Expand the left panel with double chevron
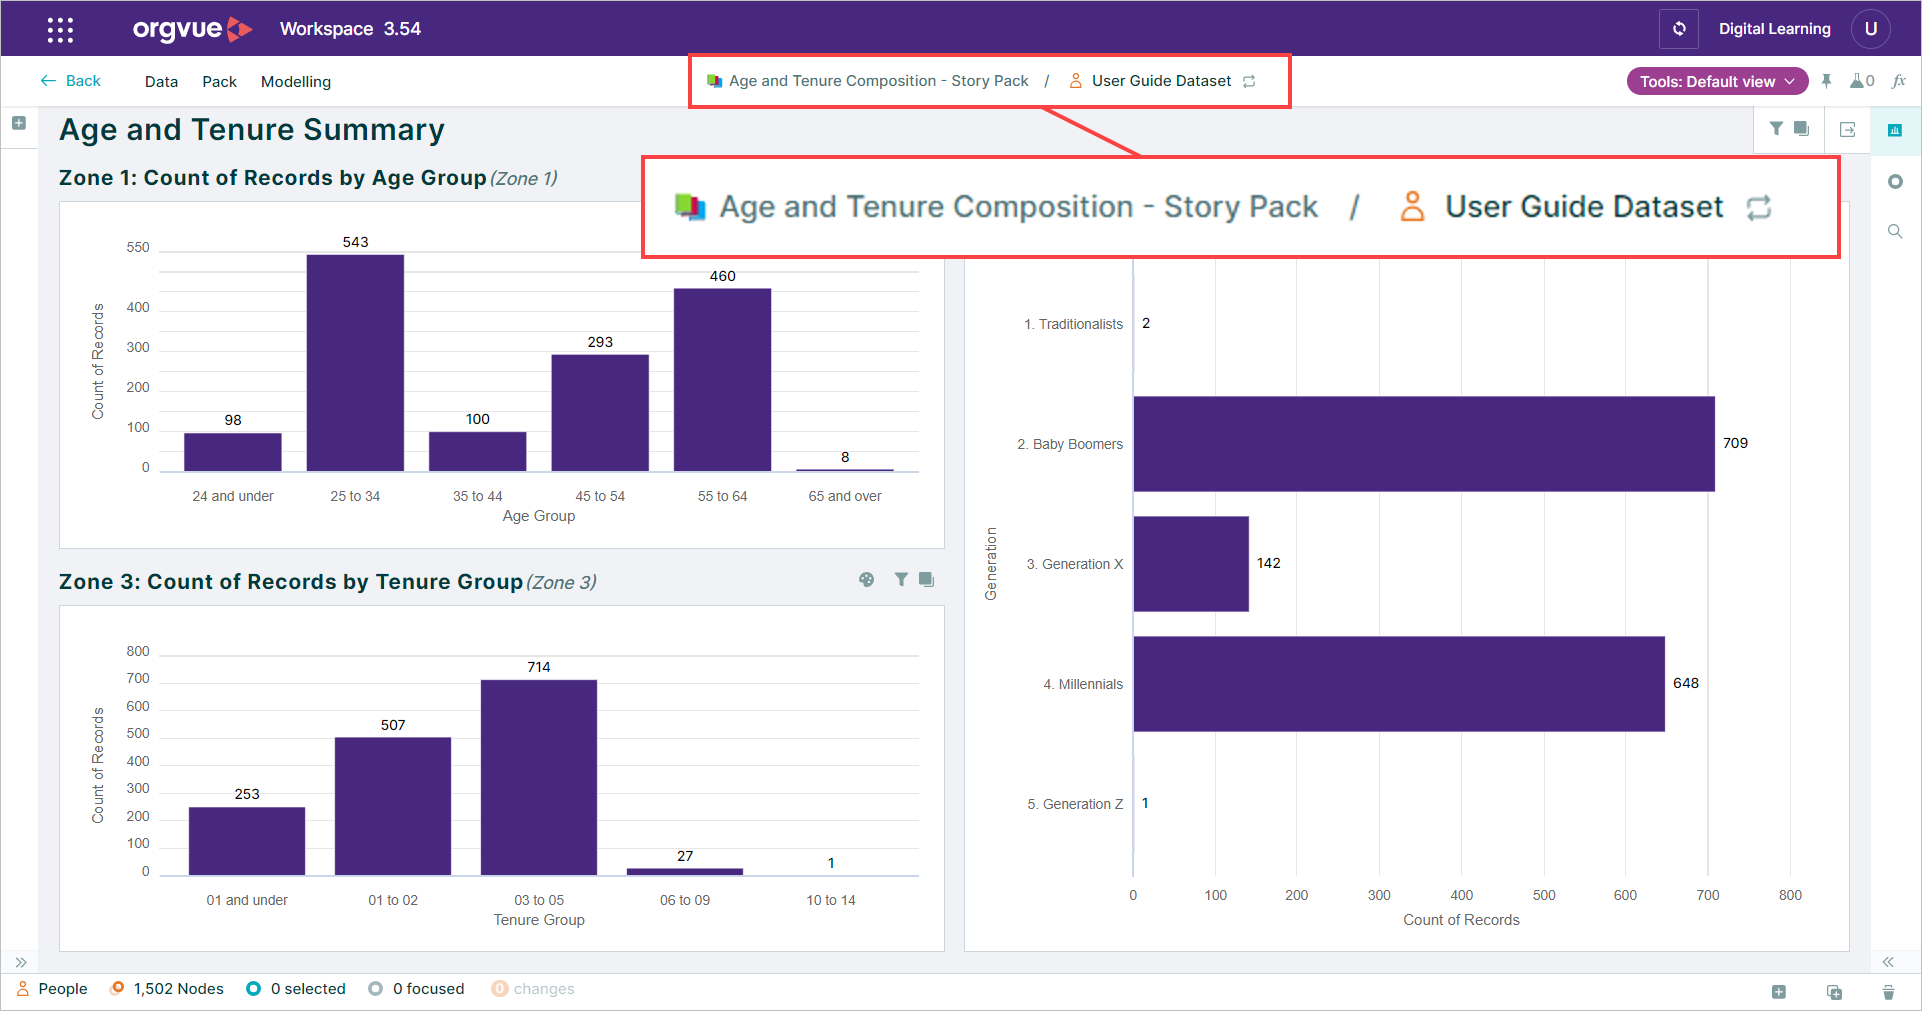The width and height of the screenshot is (1922, 1011). click(x=20, y=962)
